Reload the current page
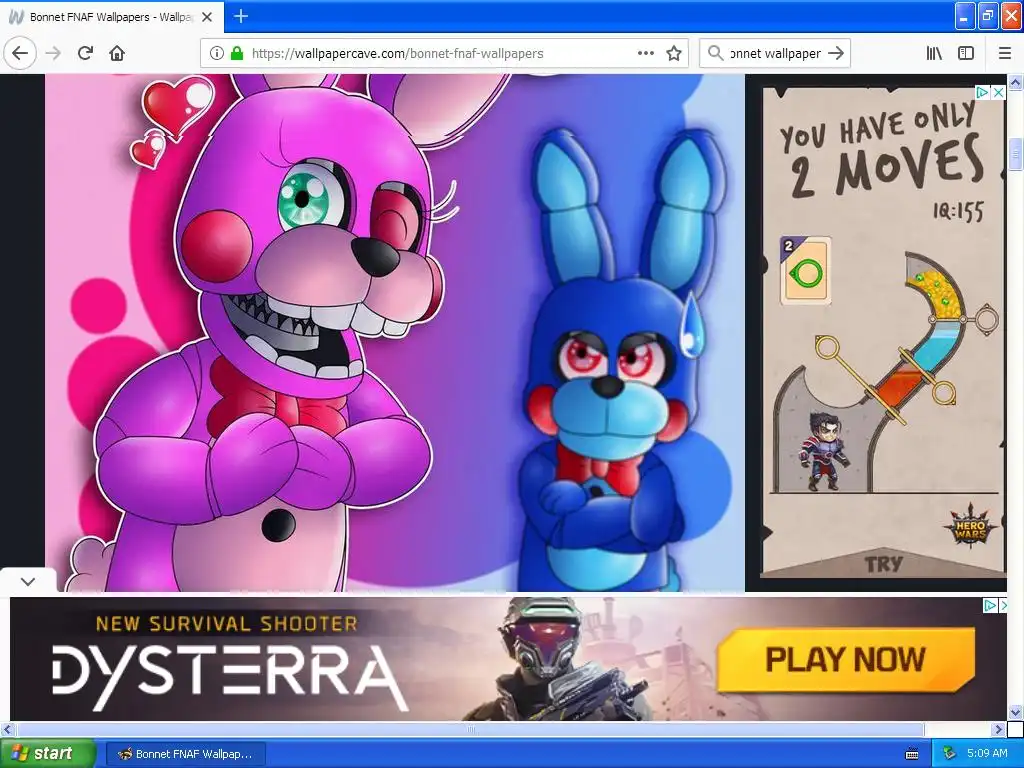1024x768 pixels. tap(85, 53)
